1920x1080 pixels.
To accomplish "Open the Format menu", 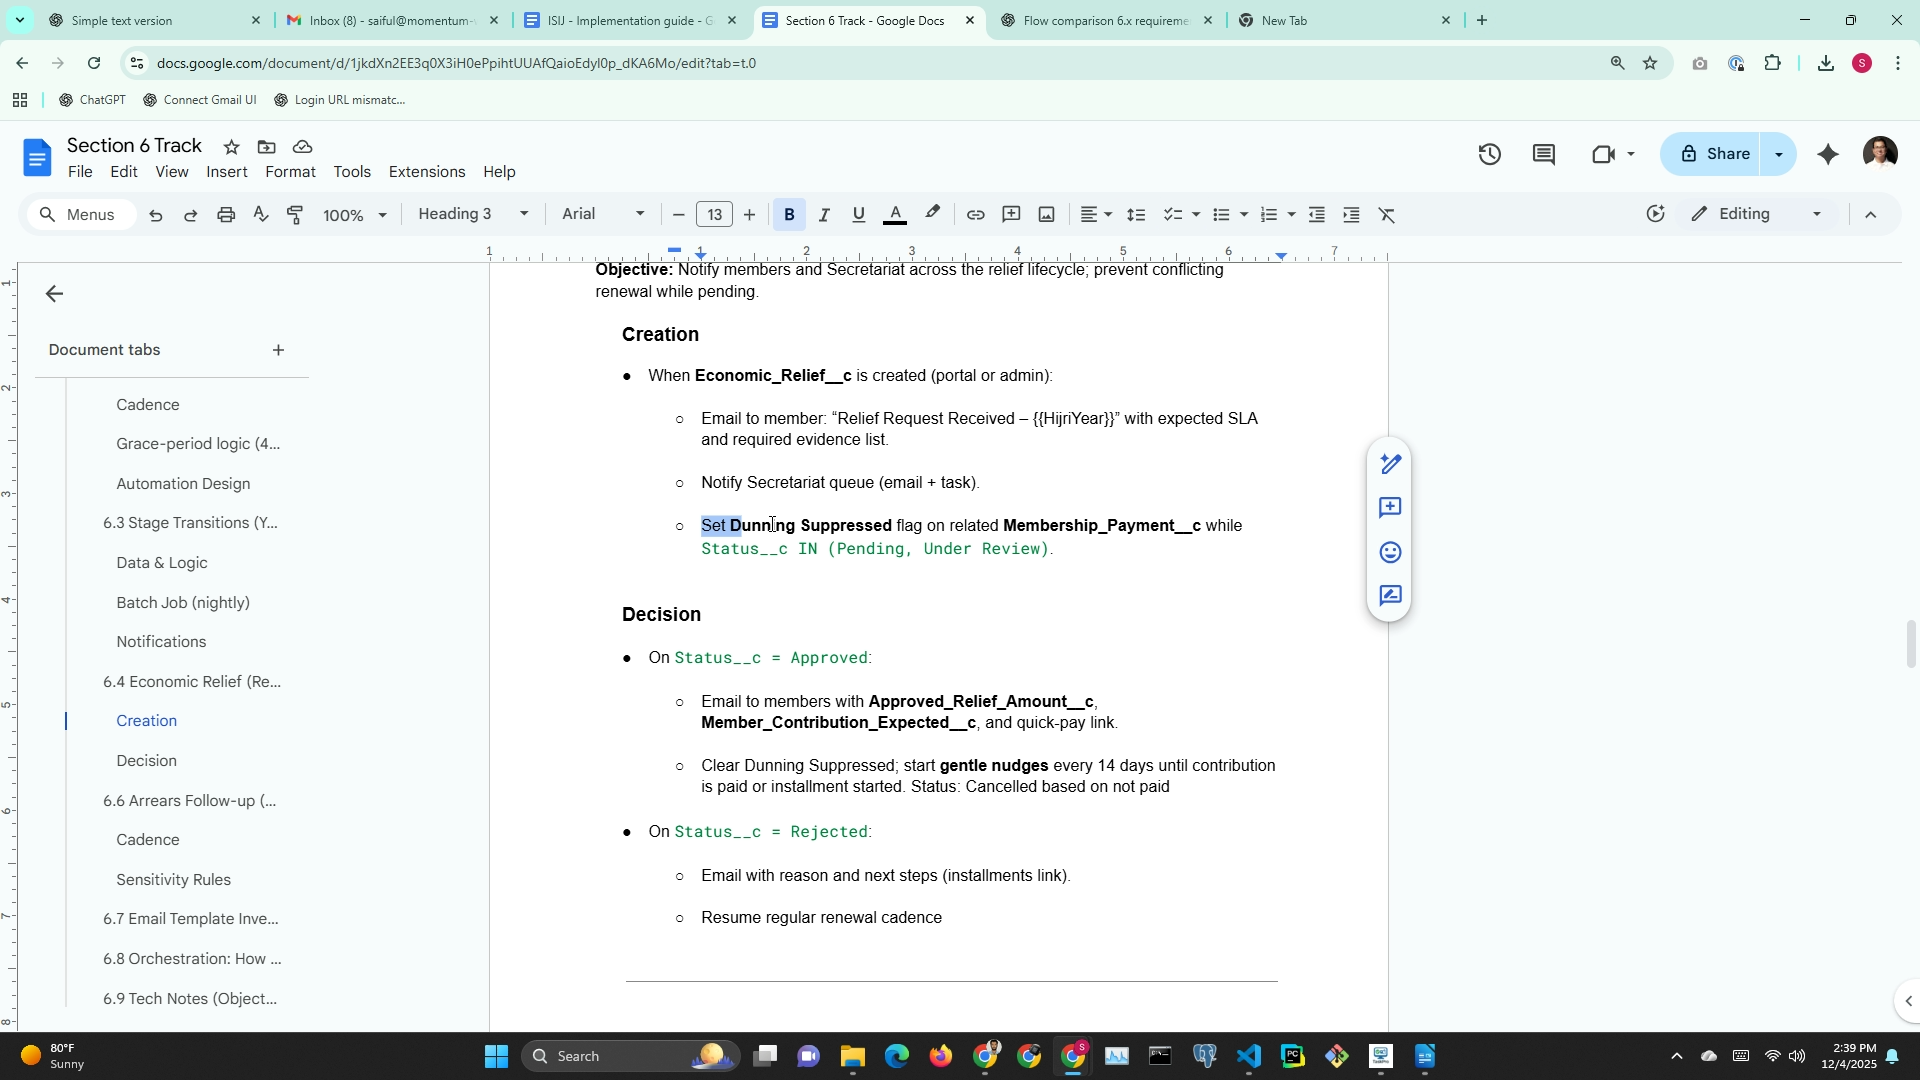I will pos(290,172).
